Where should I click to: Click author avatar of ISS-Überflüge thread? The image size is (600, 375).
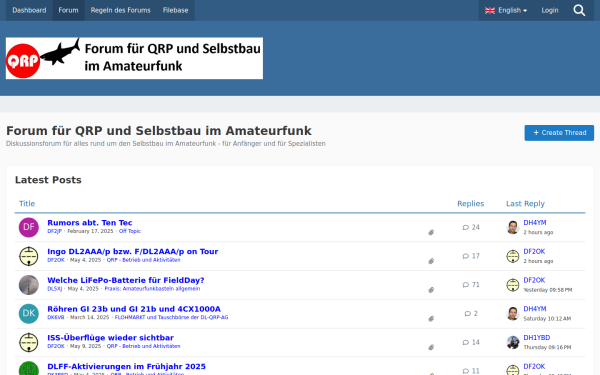pos(29,342)
